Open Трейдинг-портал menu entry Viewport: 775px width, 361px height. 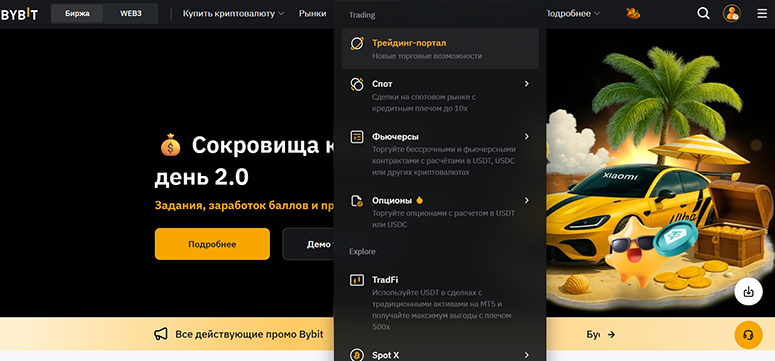click(x=440, y=49)
